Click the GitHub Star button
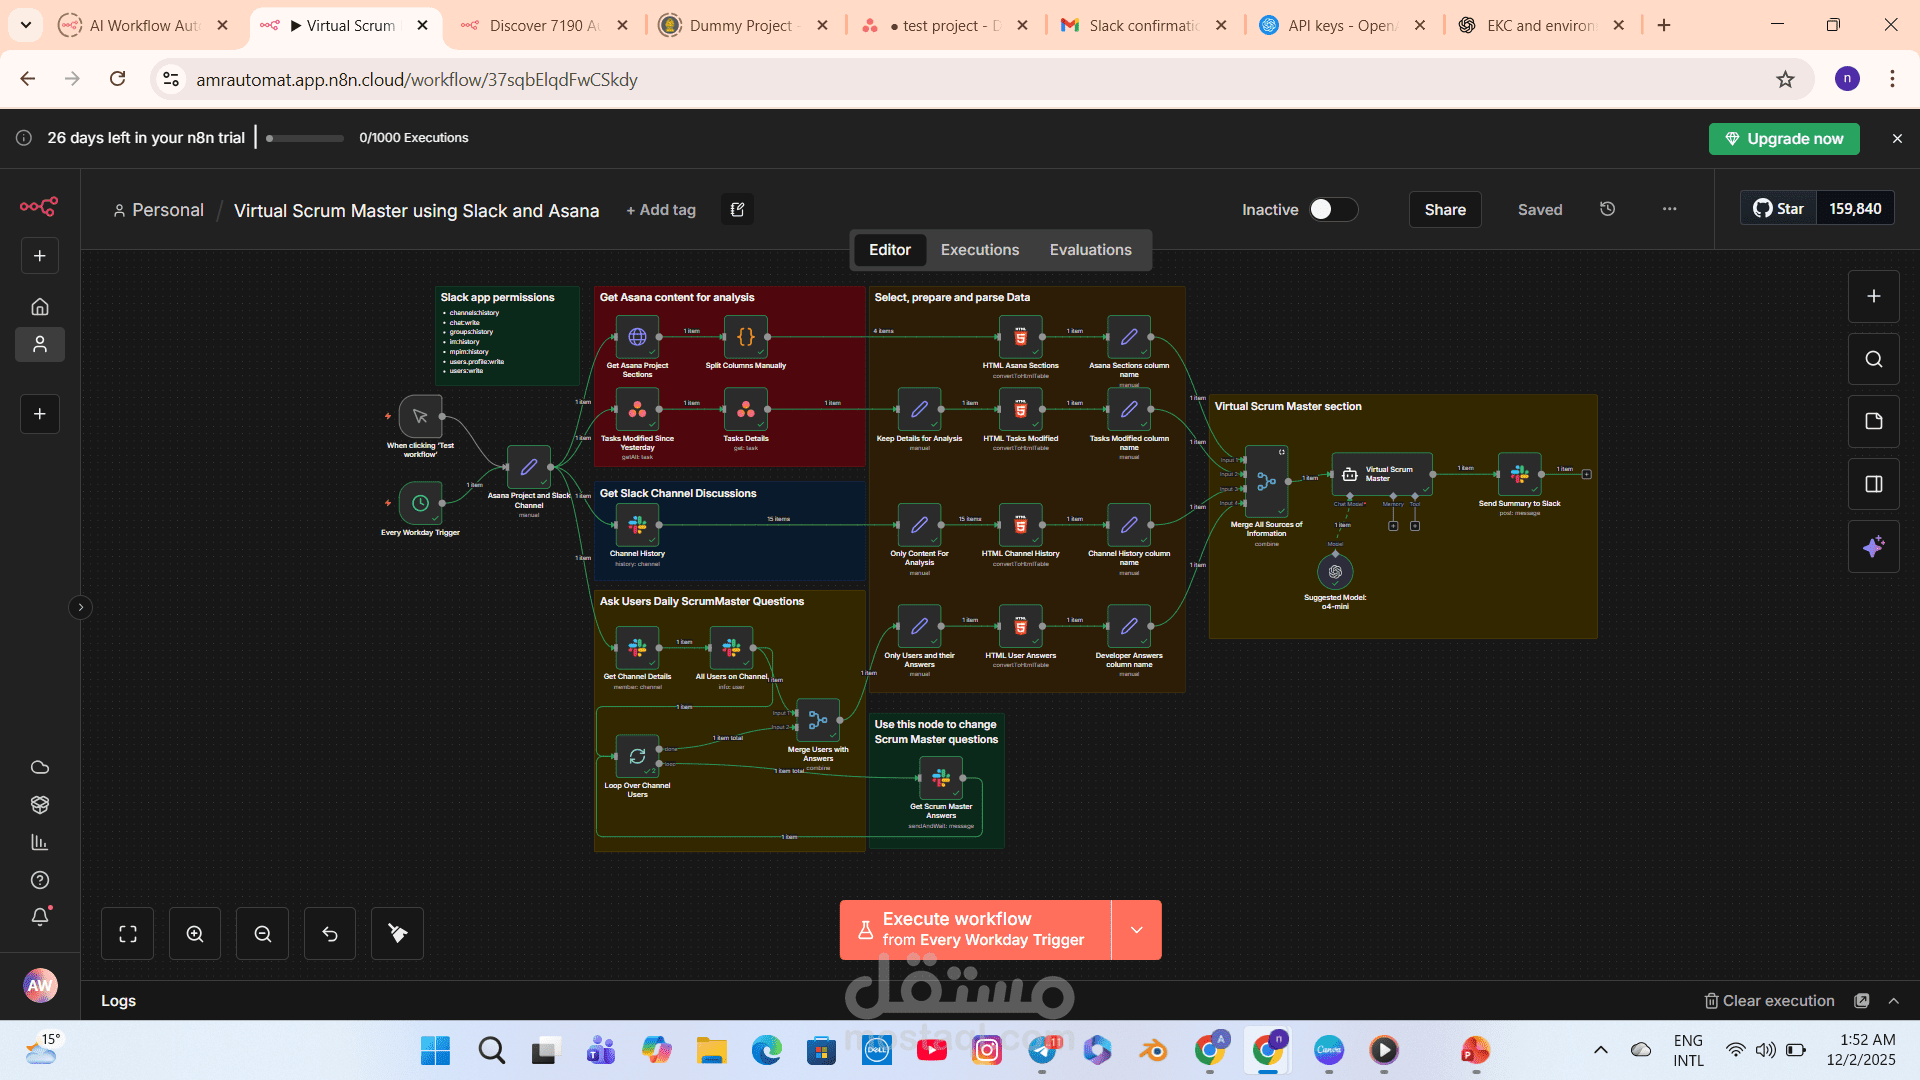This screenshot has height=1080, width=1920. click(1778, 209)
